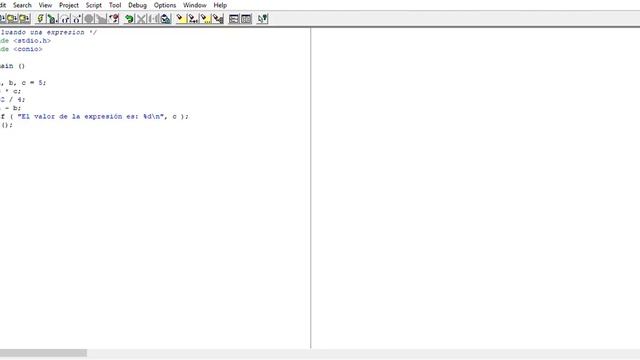Click the gray bracket icon after the X
This screenshot has width=640, height=360.
point(153,19)
